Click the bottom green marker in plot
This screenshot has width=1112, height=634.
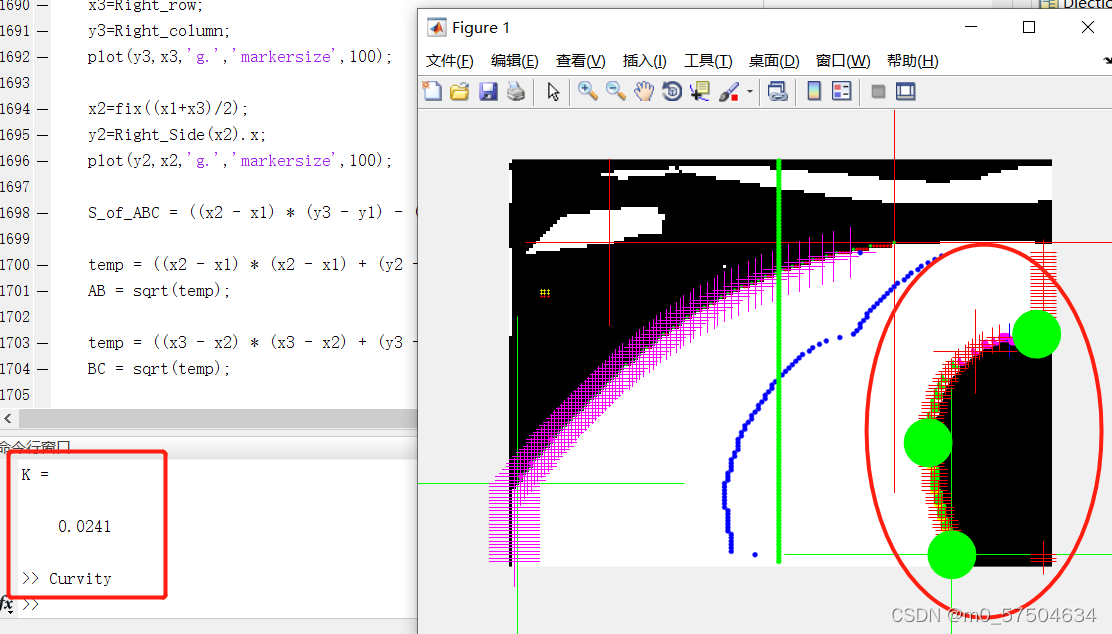pos(952,555)
